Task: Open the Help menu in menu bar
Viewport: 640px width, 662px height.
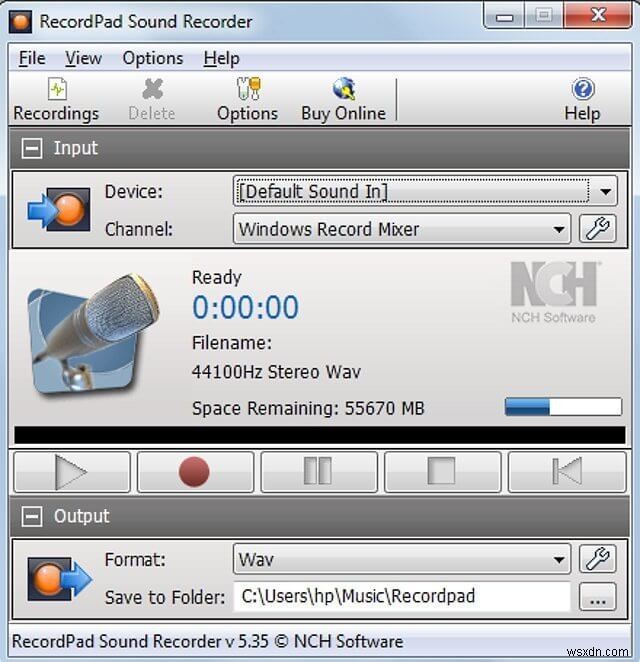Action: (222, 58)
